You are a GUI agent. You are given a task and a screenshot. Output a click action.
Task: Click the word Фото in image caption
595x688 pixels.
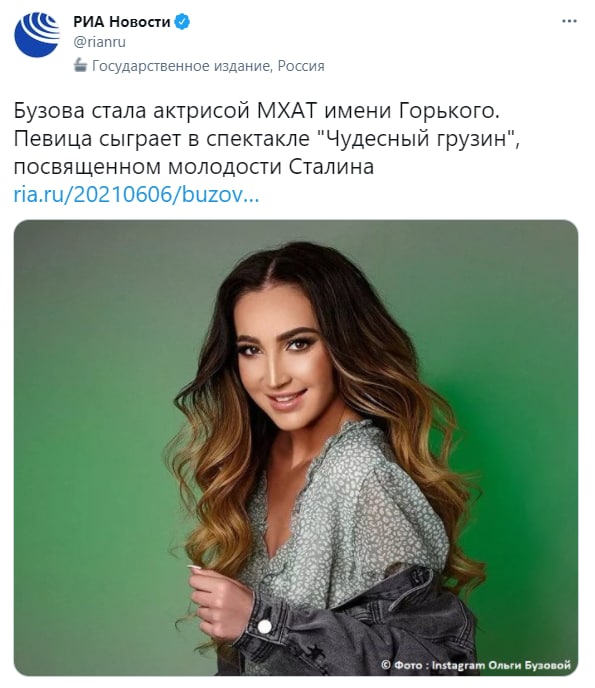point(408,665)
